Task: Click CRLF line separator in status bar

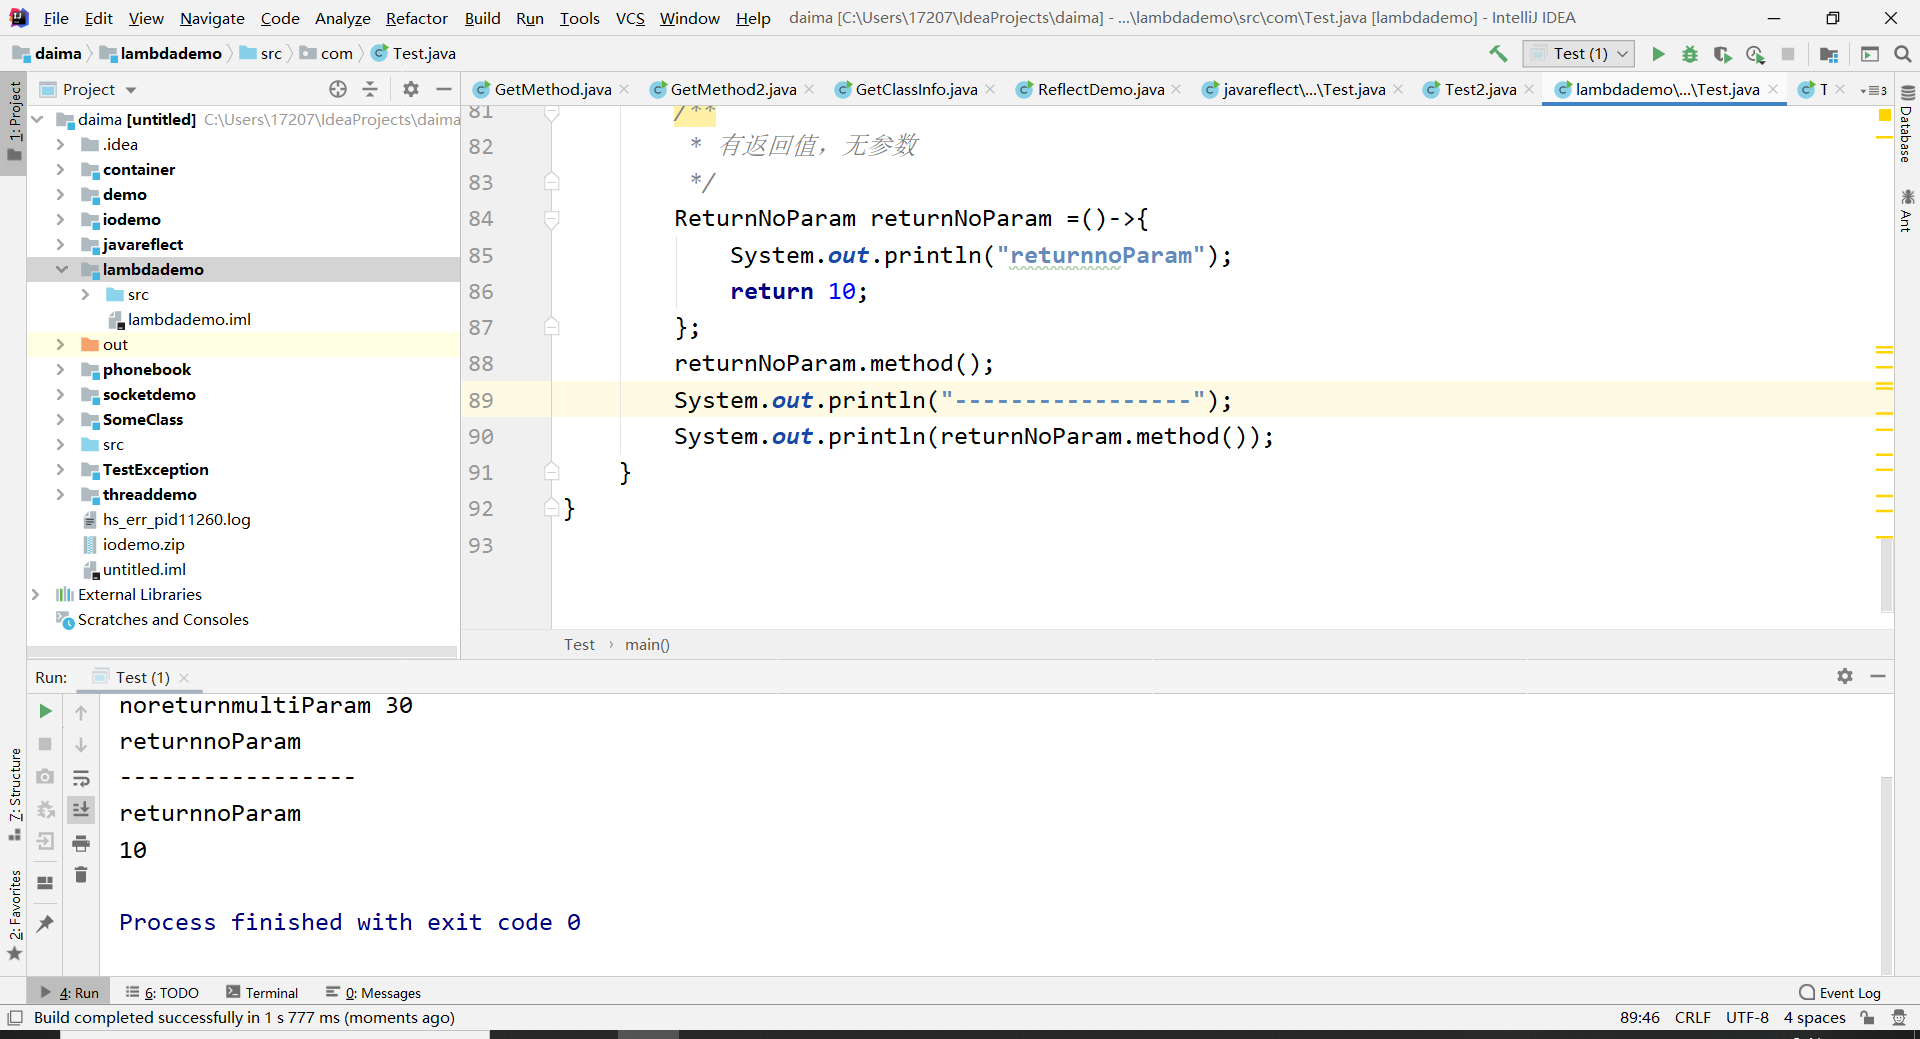Action: pyautogui.click(x=1692, y=1017)
